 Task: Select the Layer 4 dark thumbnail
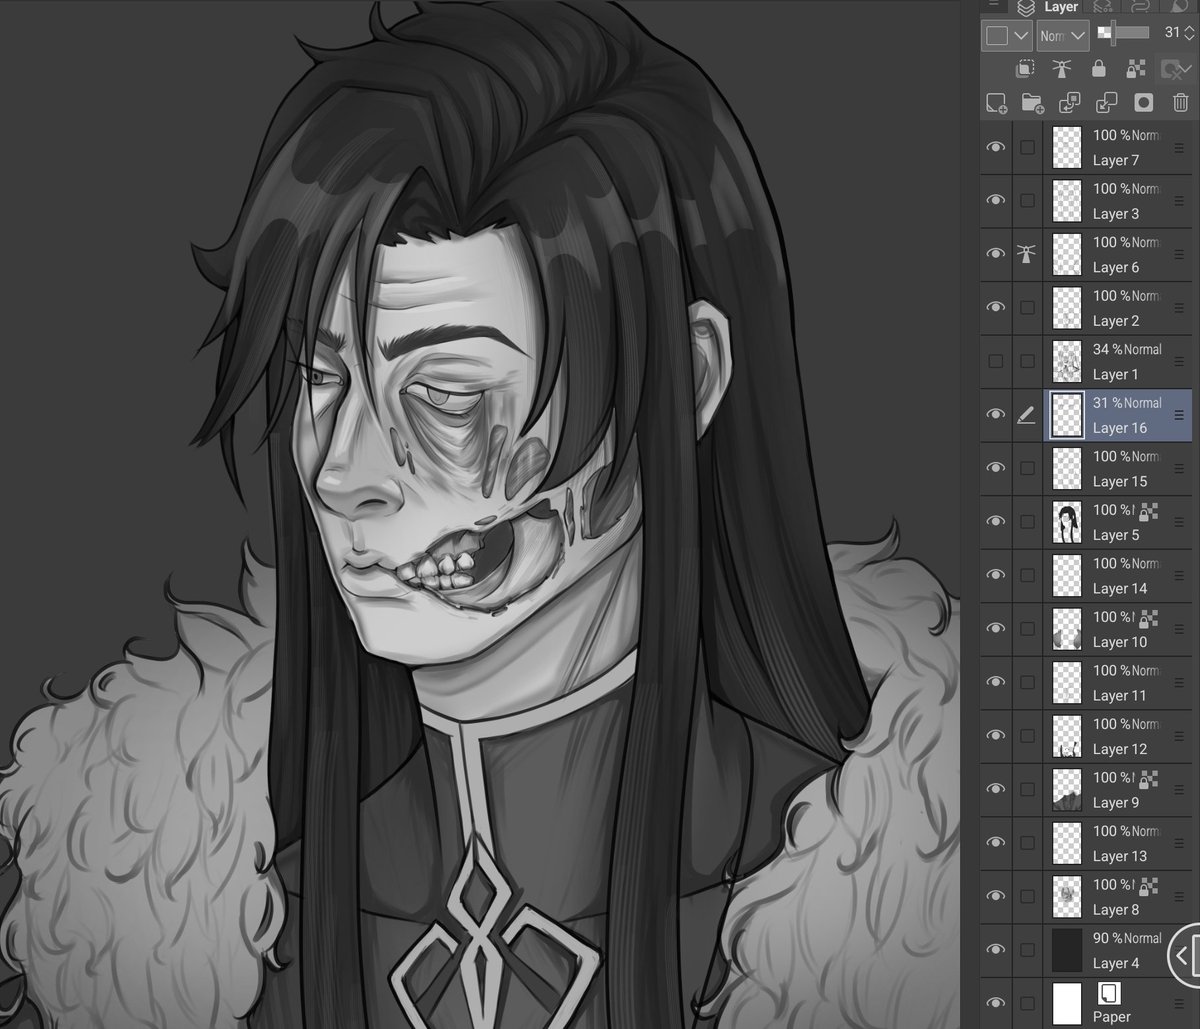(x=1068, y=950)
